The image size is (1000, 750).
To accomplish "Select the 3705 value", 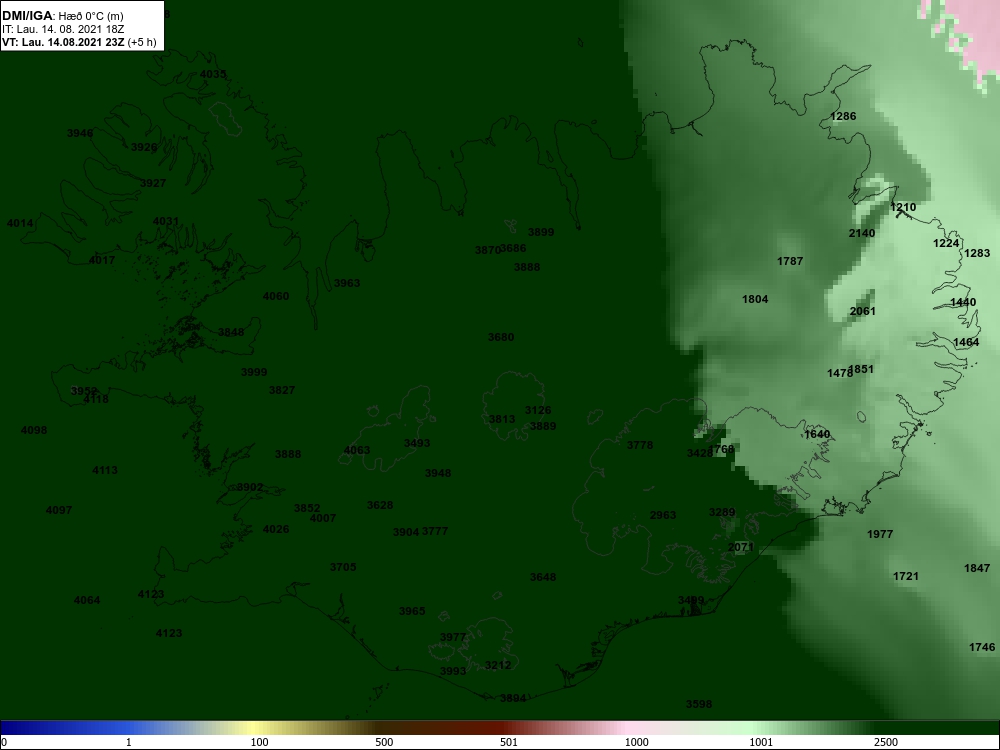I will [x=343, y=567].
